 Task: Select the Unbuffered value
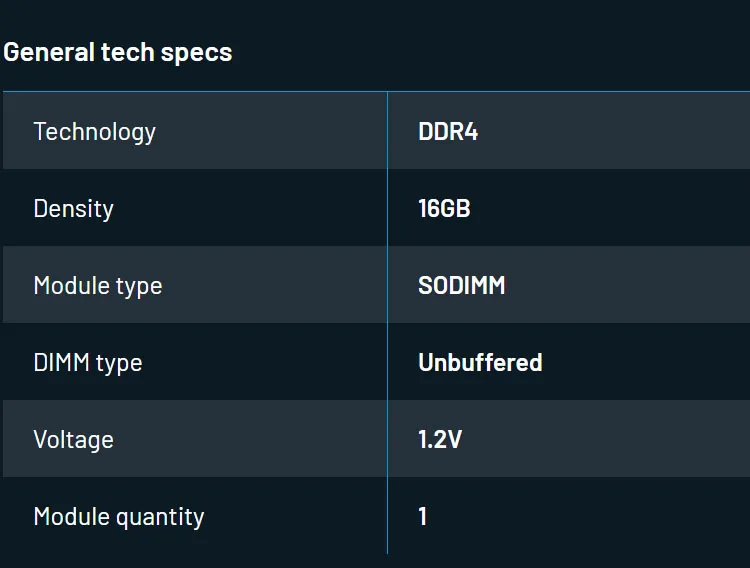tap(480, 363)
